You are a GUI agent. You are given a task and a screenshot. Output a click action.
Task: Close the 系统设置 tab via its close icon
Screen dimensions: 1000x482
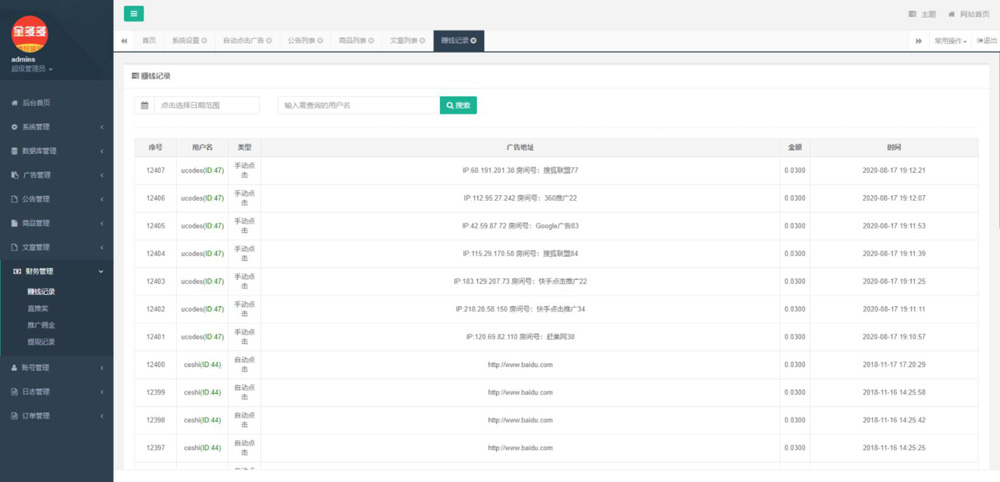click(x=204, y=41)
